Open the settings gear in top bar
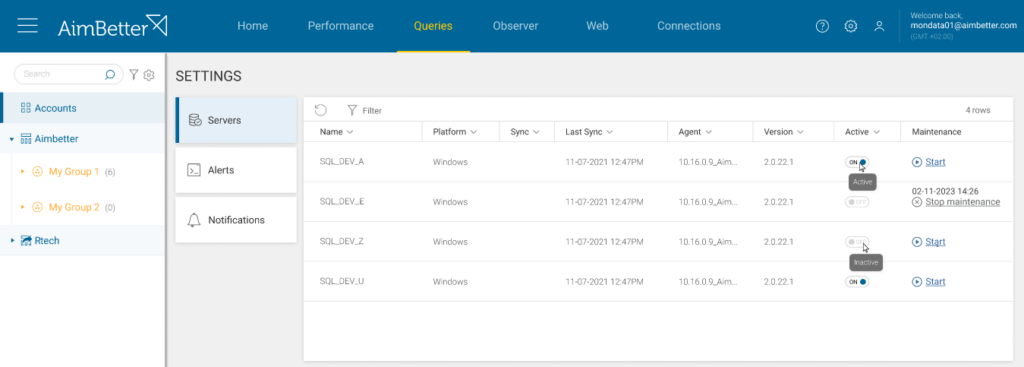1024x367 pixels. point(850,26)
